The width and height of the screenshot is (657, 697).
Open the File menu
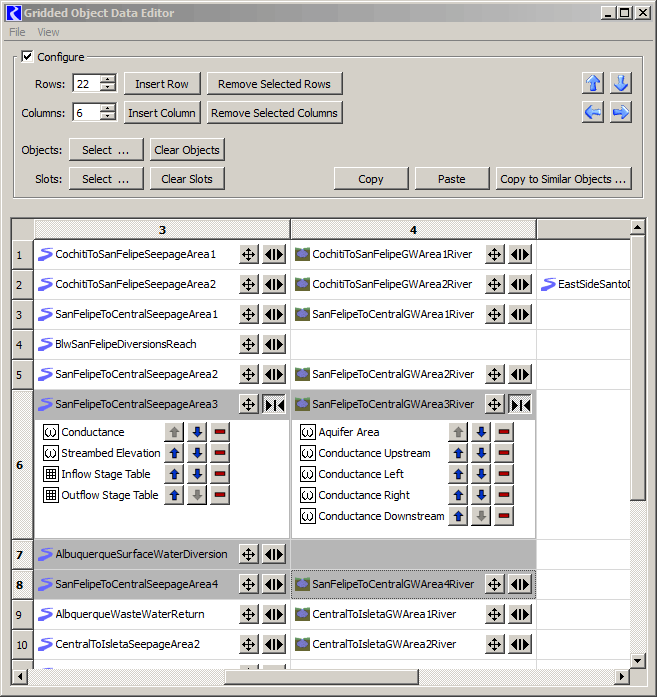(x=17, y=32)
